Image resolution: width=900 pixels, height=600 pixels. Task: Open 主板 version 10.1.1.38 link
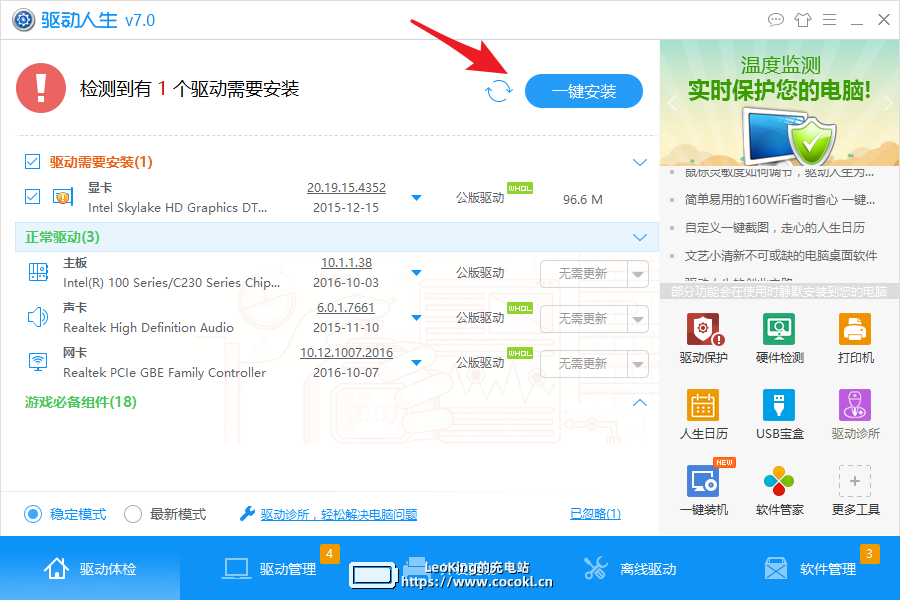coord(346,262)
